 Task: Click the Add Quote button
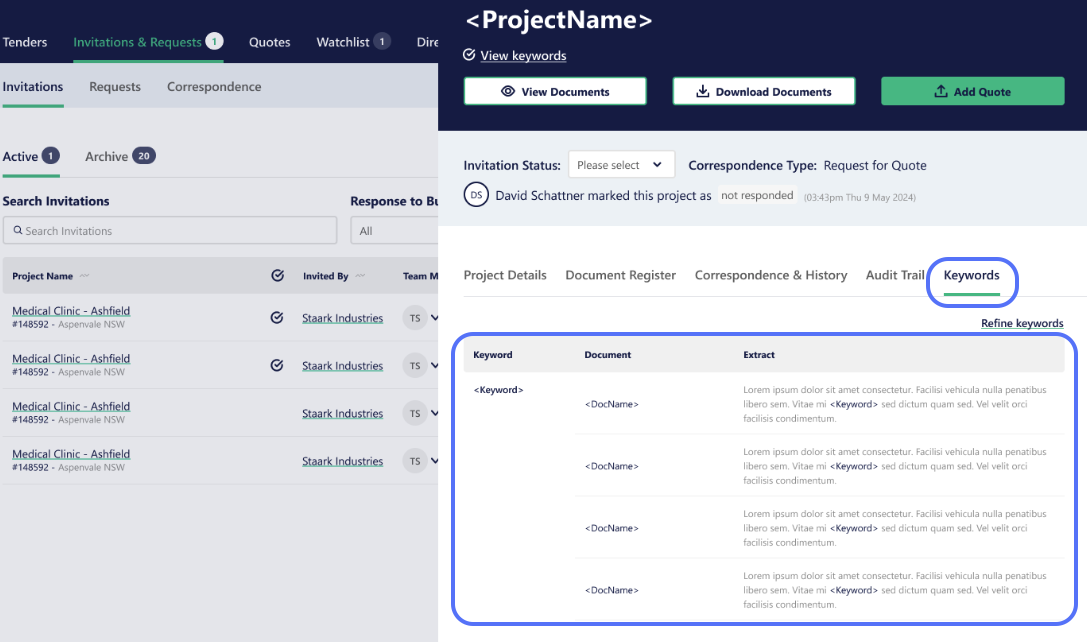(973, 92)
